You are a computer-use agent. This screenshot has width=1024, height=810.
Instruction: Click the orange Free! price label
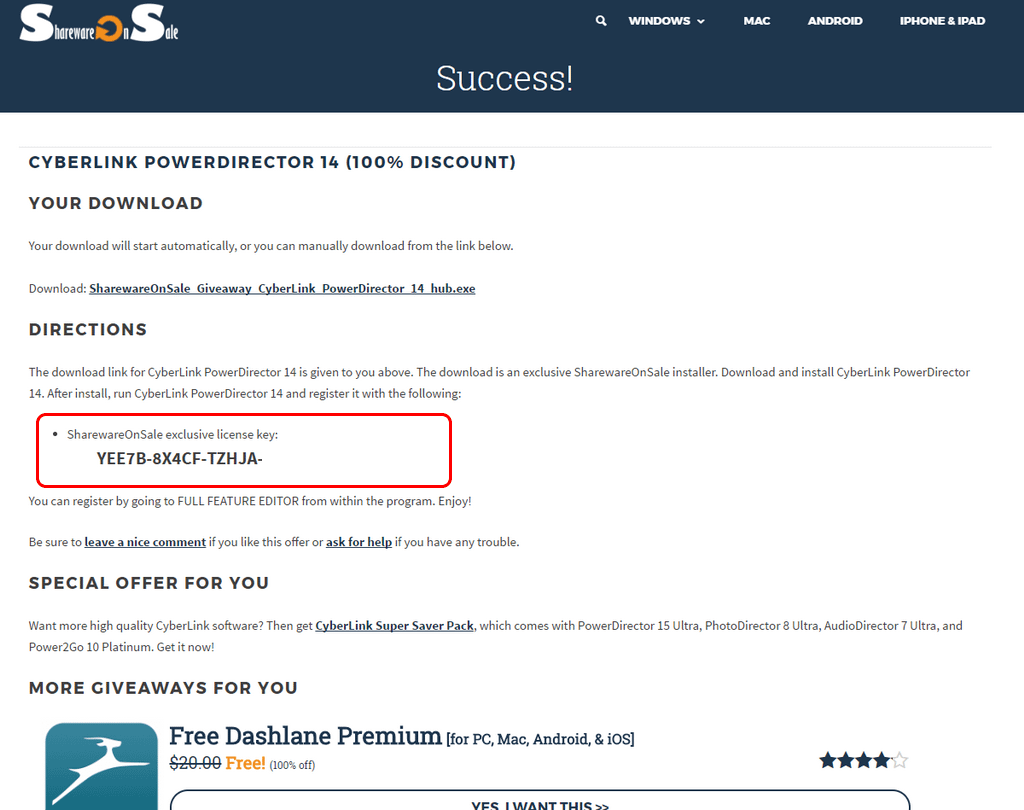tap(245, 763)
